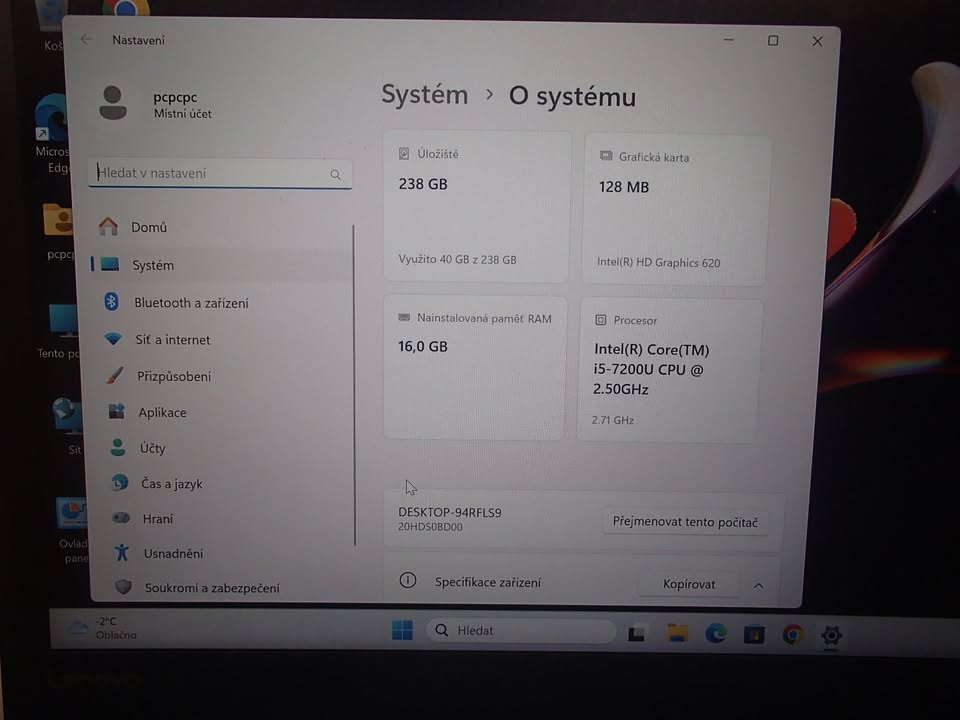960x720 pixels.
Task: Click the pcpcpc account avatar
Action: [x=113, y=101]
